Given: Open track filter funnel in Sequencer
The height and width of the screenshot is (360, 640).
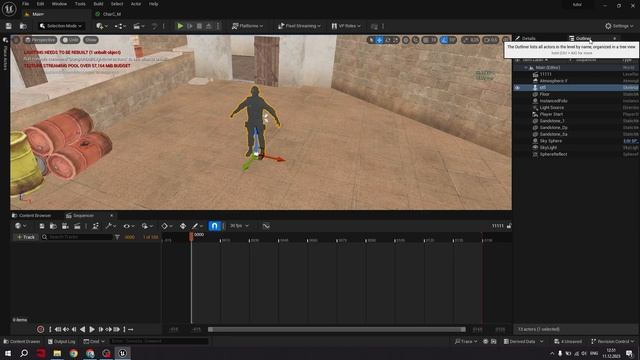Looking at the screenshot, I should click(x=118, y=237).
